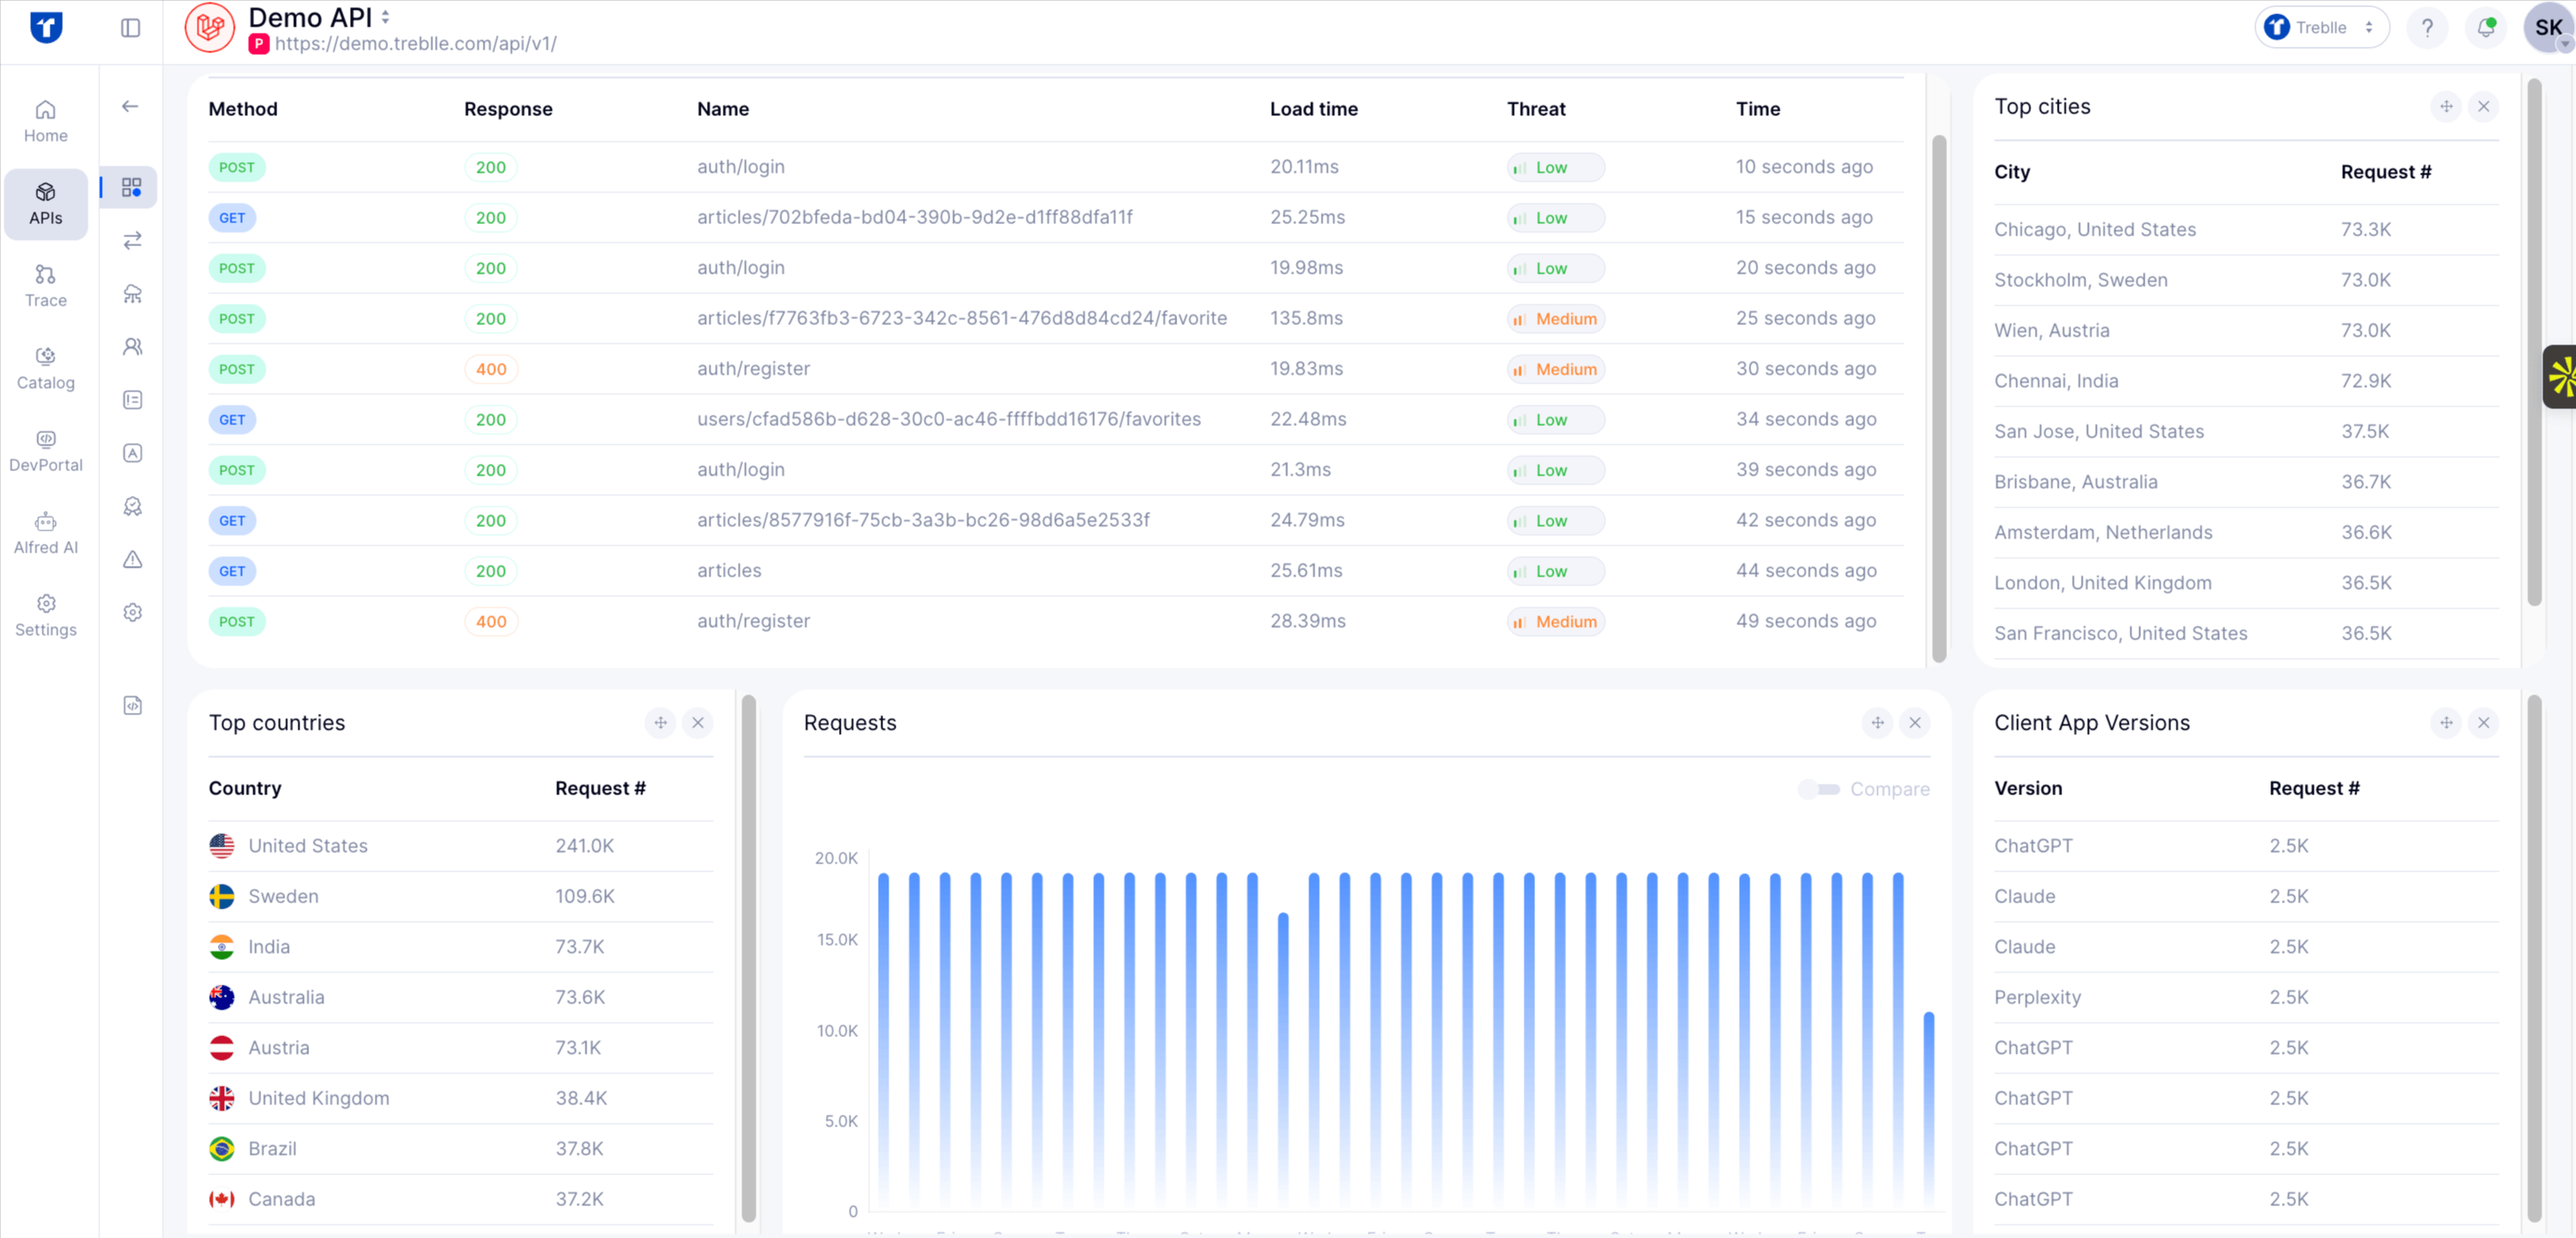Click the code icon at the sidebar bottom

132,705
